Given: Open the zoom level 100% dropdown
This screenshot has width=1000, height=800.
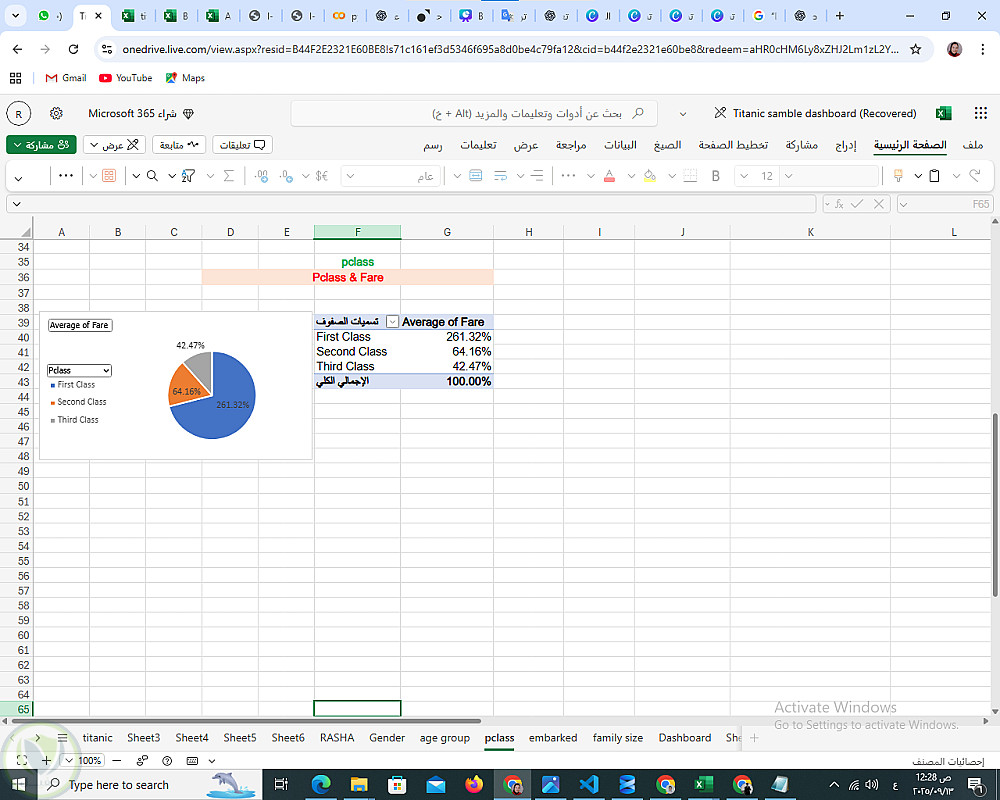Looking at the screenshot, I should pos(69,761).
